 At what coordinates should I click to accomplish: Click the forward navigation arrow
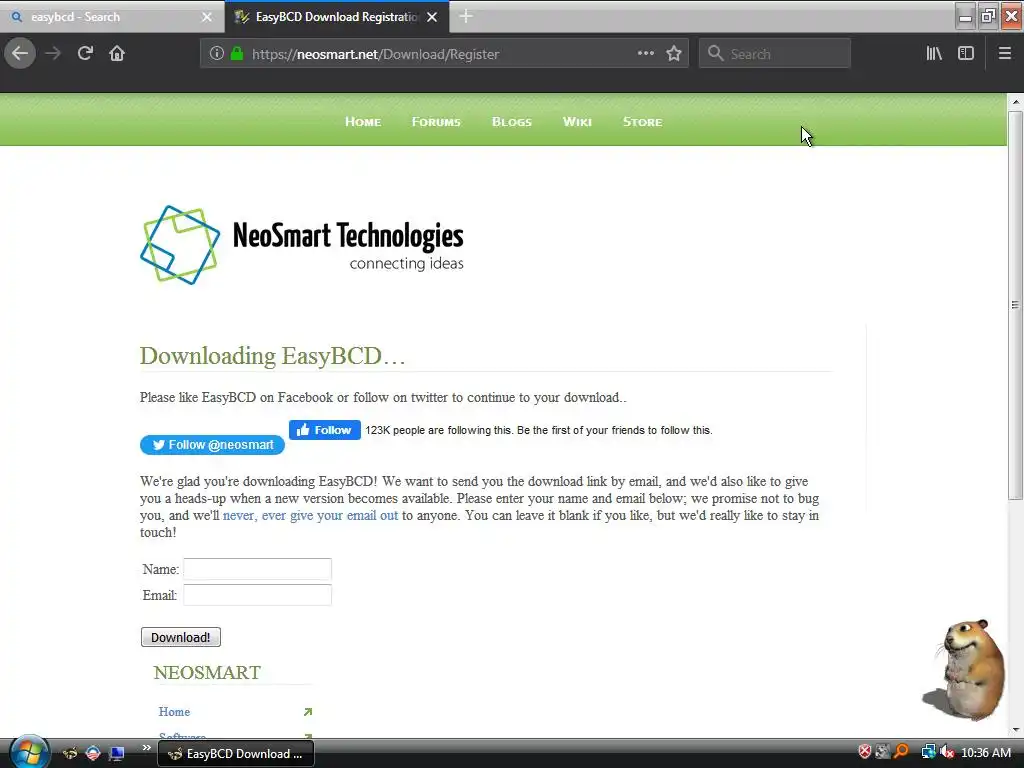53,54
